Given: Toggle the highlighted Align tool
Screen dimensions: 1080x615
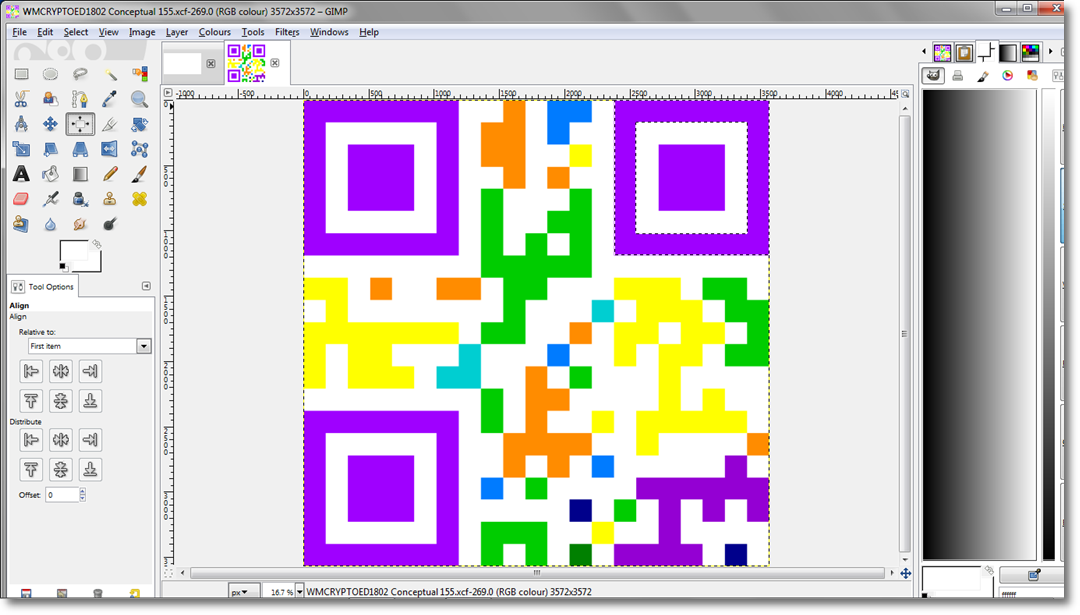Looking at the screenshot, I should click(80, 124).
